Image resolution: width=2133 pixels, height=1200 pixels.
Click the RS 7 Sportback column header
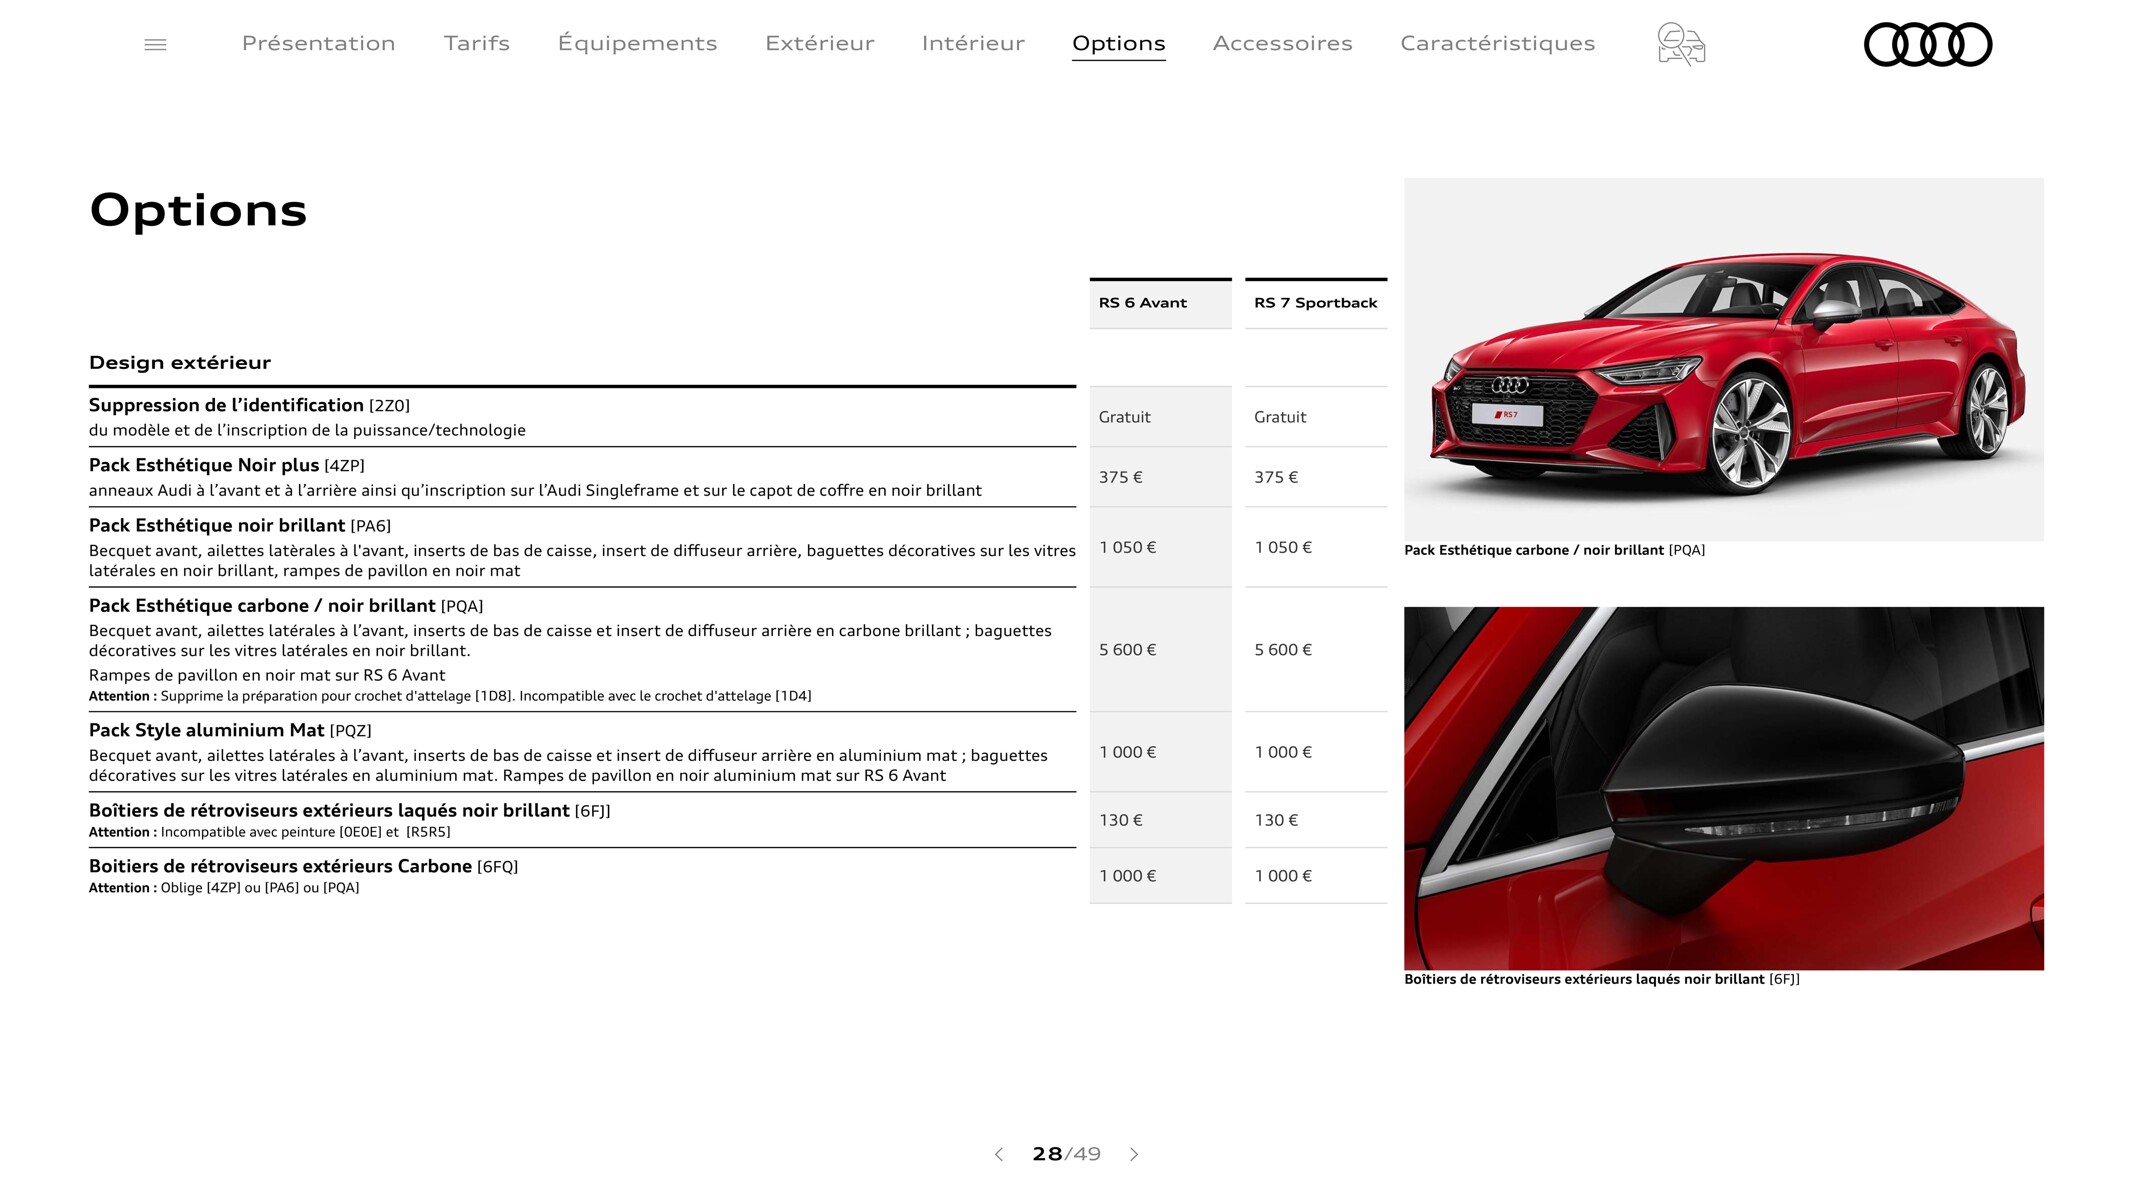[x=1316, y=303]
